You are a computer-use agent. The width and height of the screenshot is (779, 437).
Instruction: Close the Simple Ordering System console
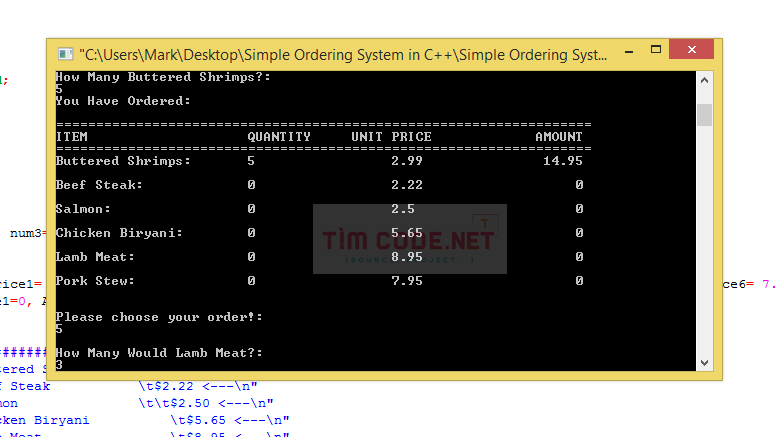(x=692, y=49)
